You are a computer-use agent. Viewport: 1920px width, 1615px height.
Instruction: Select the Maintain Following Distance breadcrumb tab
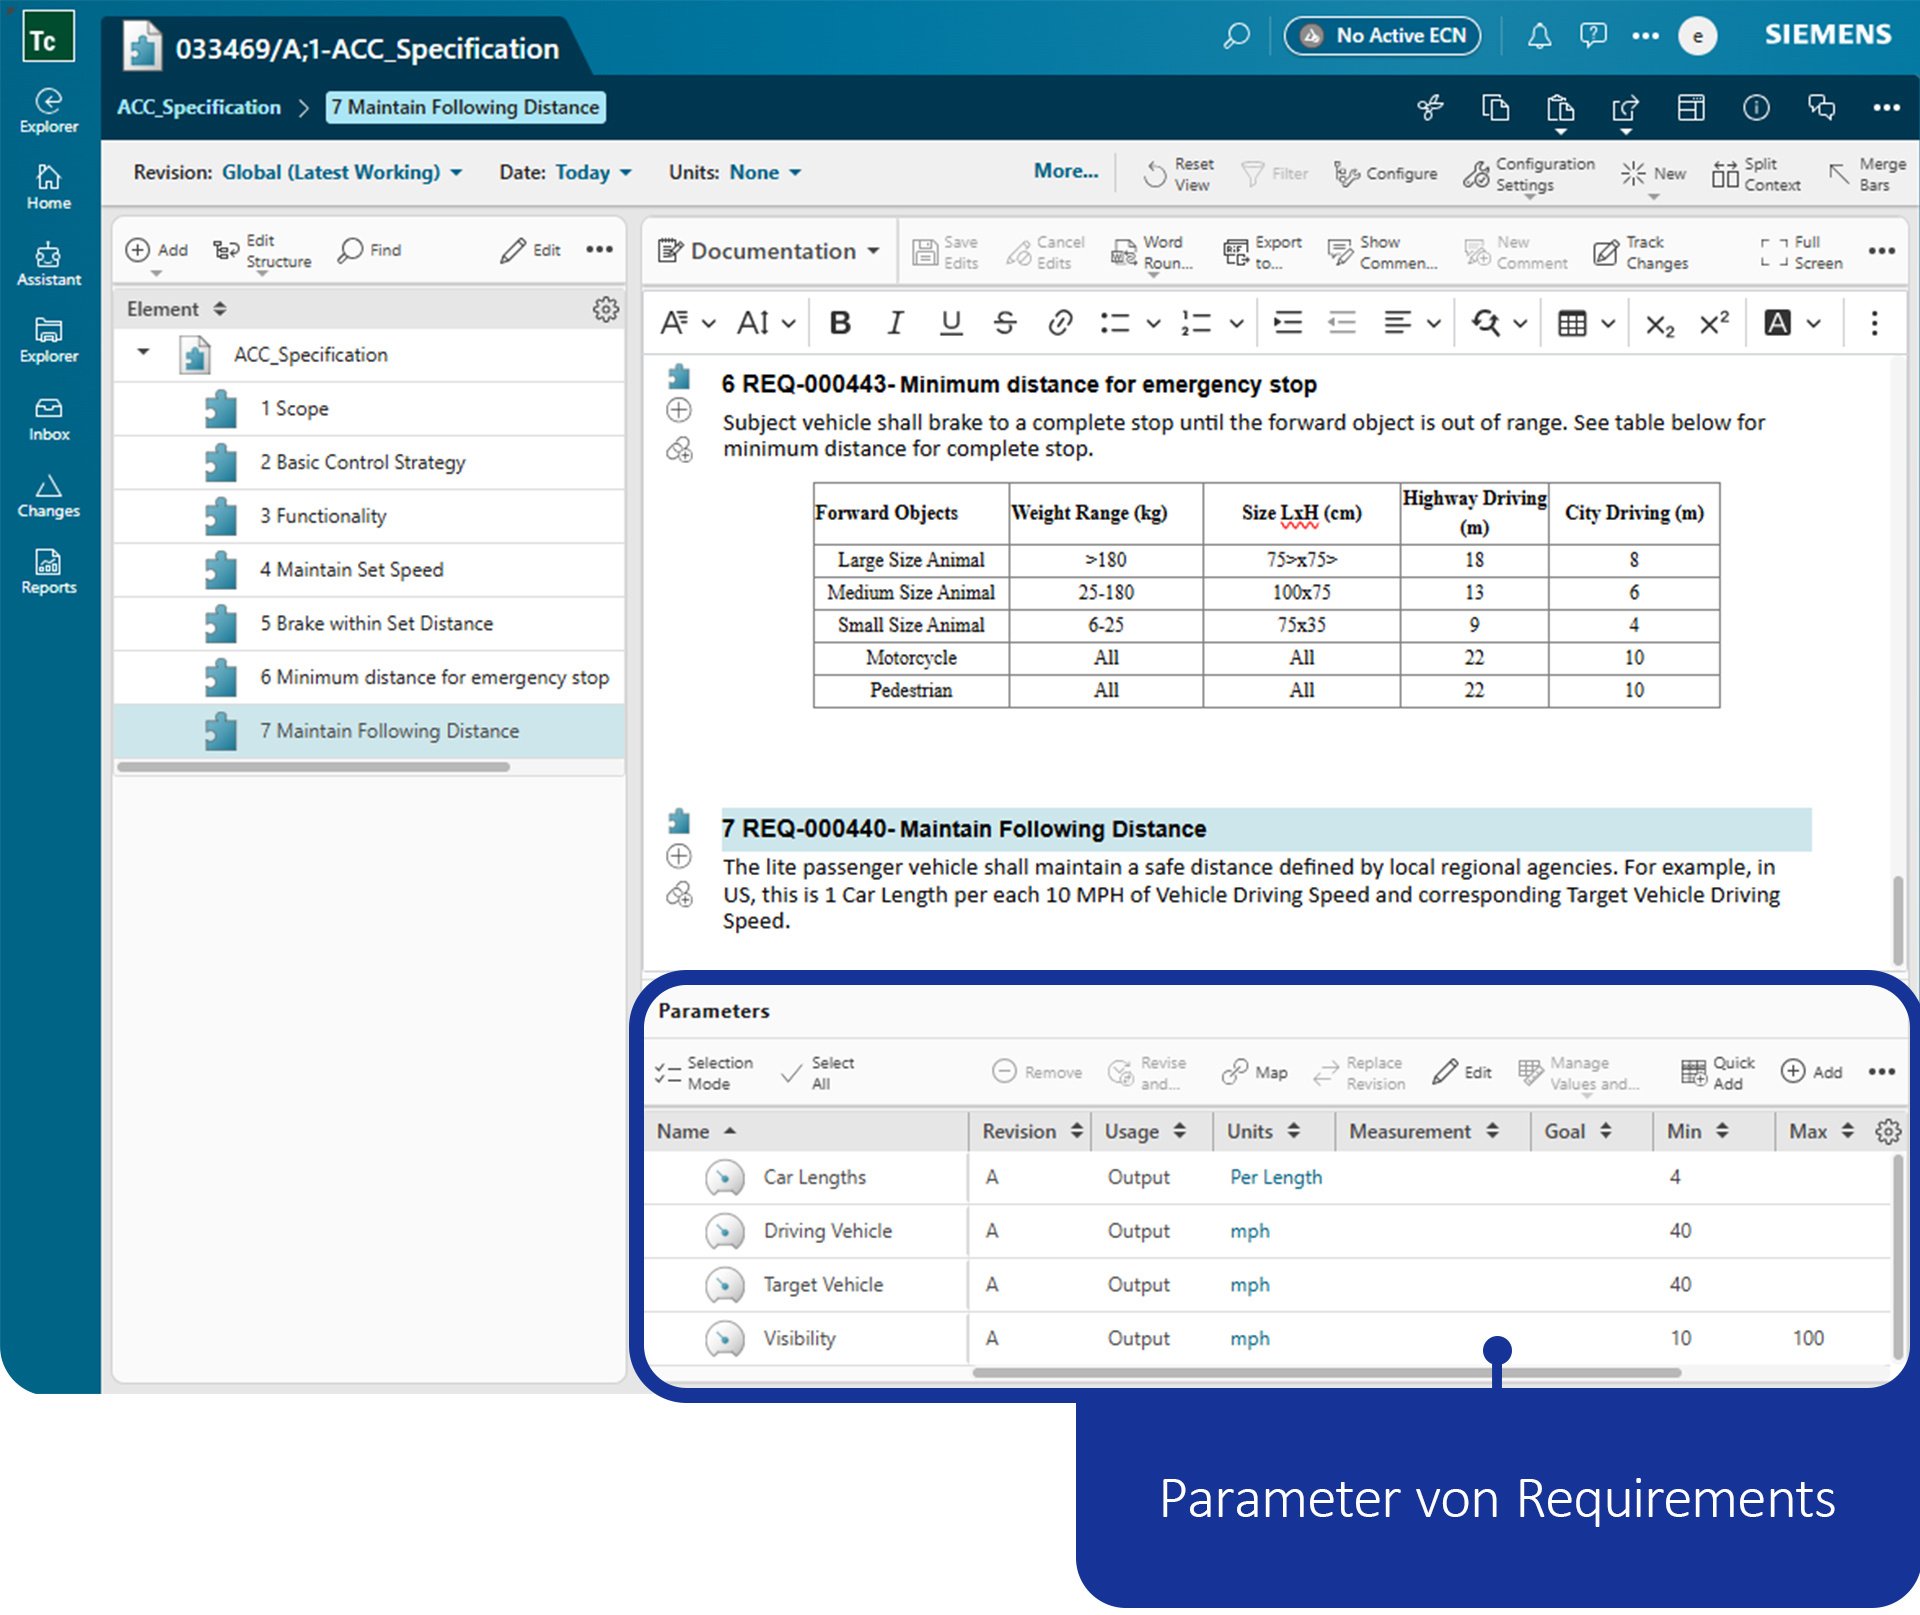click(465, 107)
